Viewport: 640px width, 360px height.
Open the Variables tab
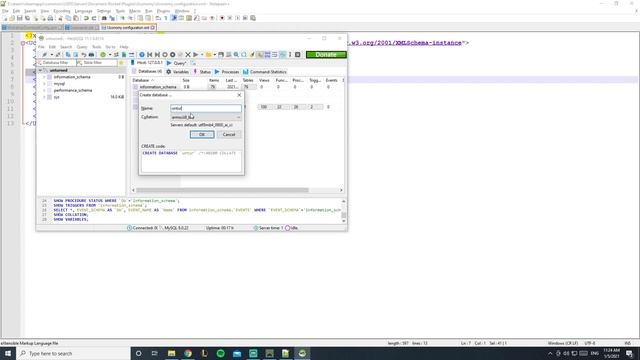click(x=178, y=72)
